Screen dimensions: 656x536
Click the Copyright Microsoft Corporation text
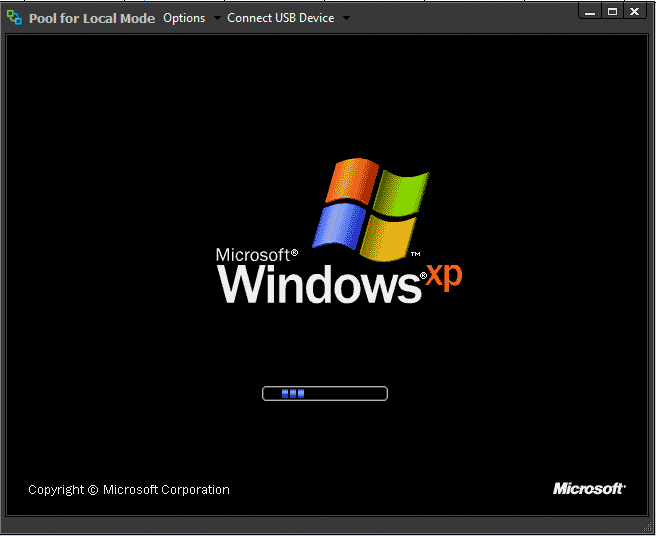tap(129, 490)
